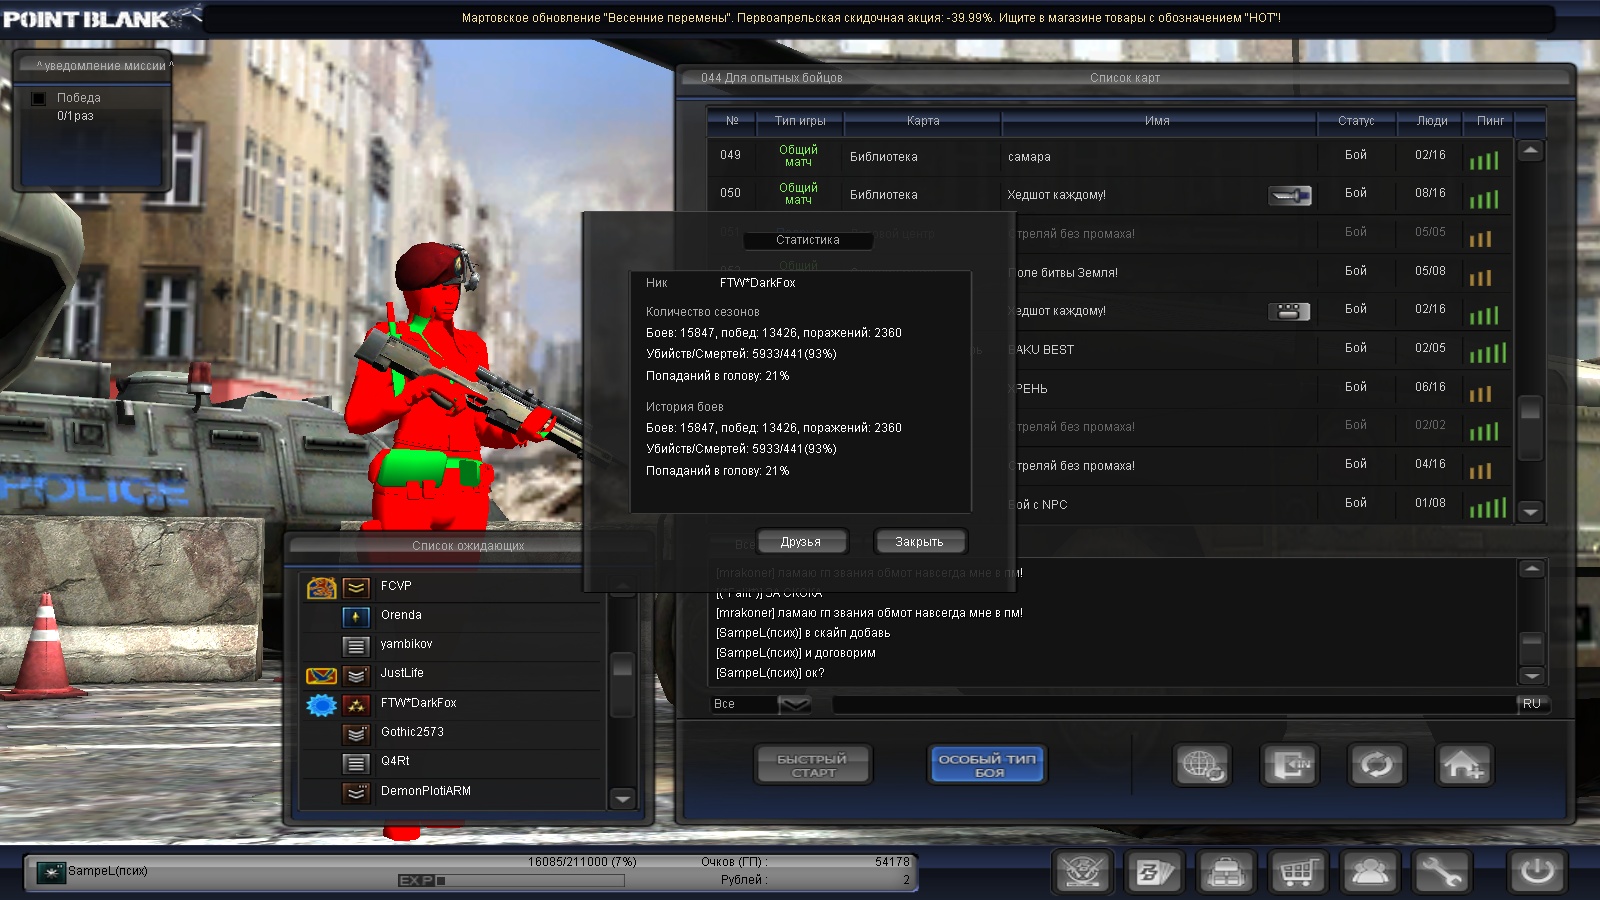Image resolution: width=1600 pixels, height=900 pixels.
Task: Click the room list scrollbar thumb
Action: [x=1530, y=410]
